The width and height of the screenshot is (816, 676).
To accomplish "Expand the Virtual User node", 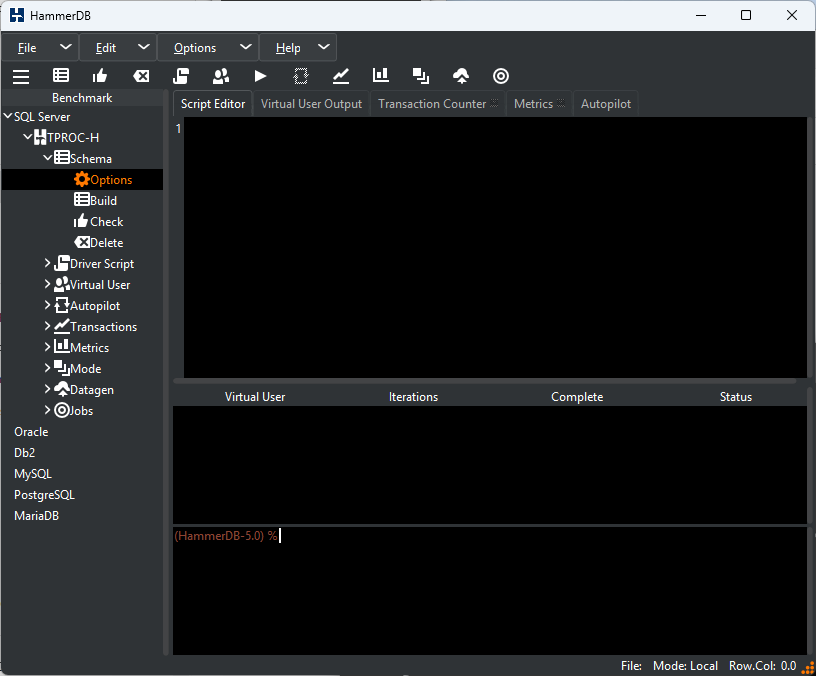I will click(47, 284).
